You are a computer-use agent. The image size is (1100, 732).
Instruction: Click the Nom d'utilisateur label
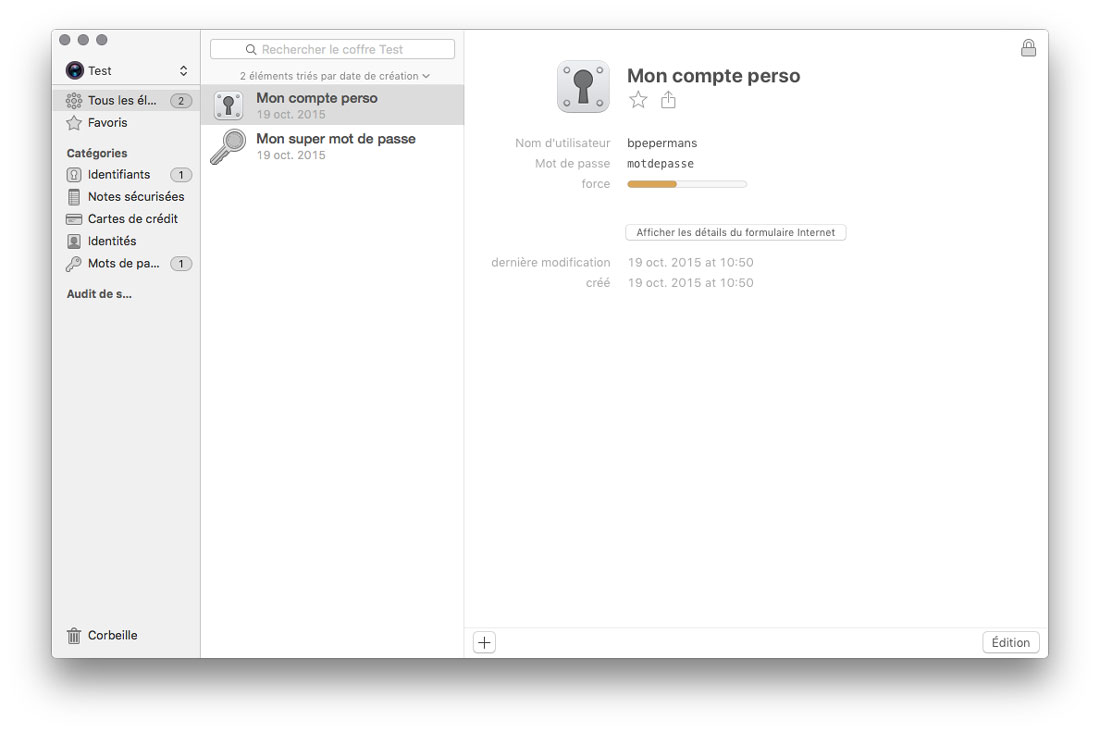tap(563, 143)
